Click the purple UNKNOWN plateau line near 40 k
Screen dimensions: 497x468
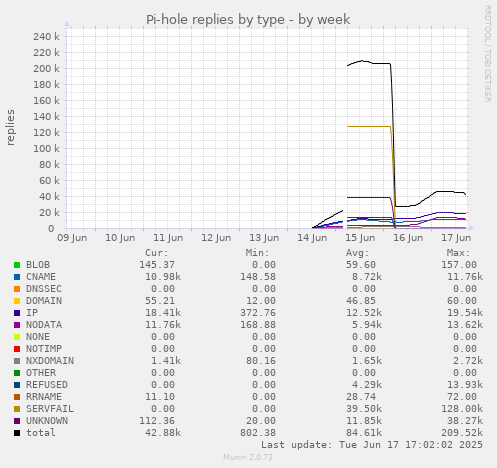click(x=369, y=197)
